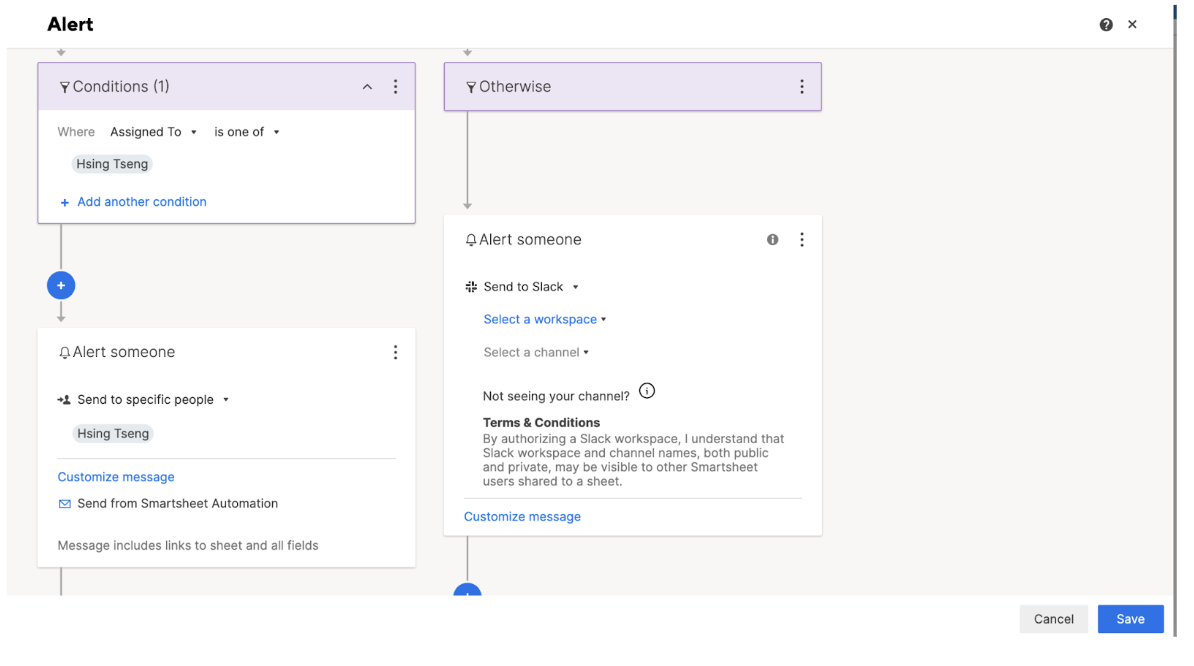Open the Send to Slack dropdown
This screenshot has width=1194, height=666.
pyautogui.click(x=532, y=287)
